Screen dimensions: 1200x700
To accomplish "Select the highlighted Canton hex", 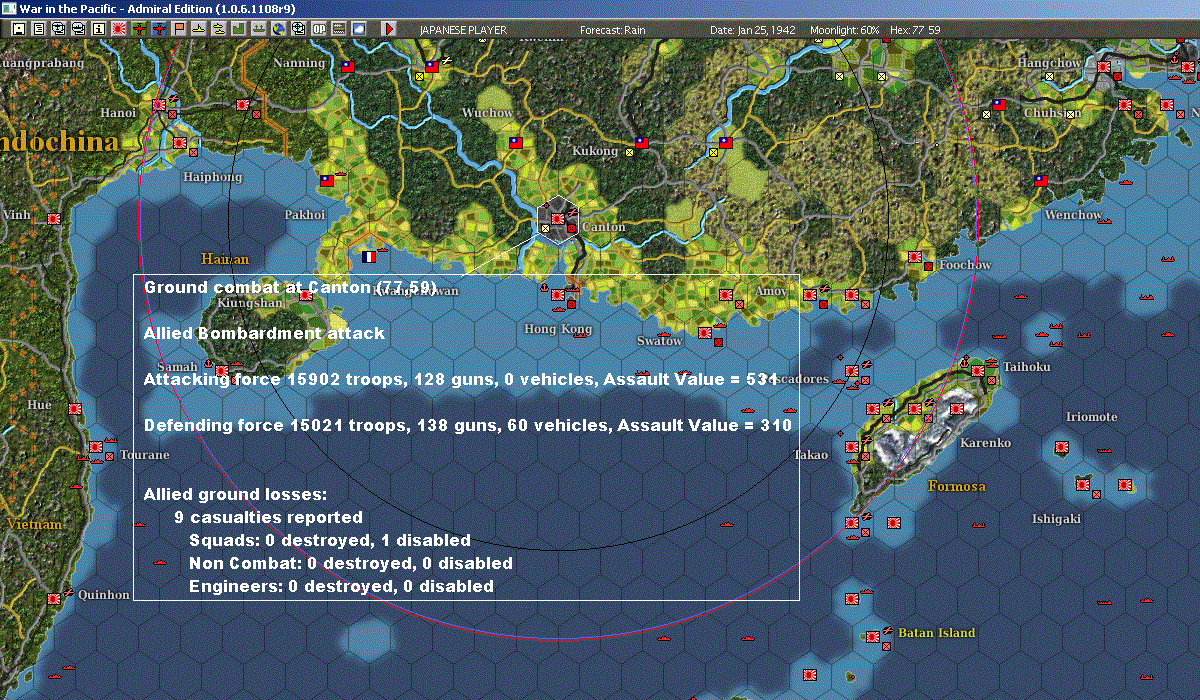I will point(558,221).
